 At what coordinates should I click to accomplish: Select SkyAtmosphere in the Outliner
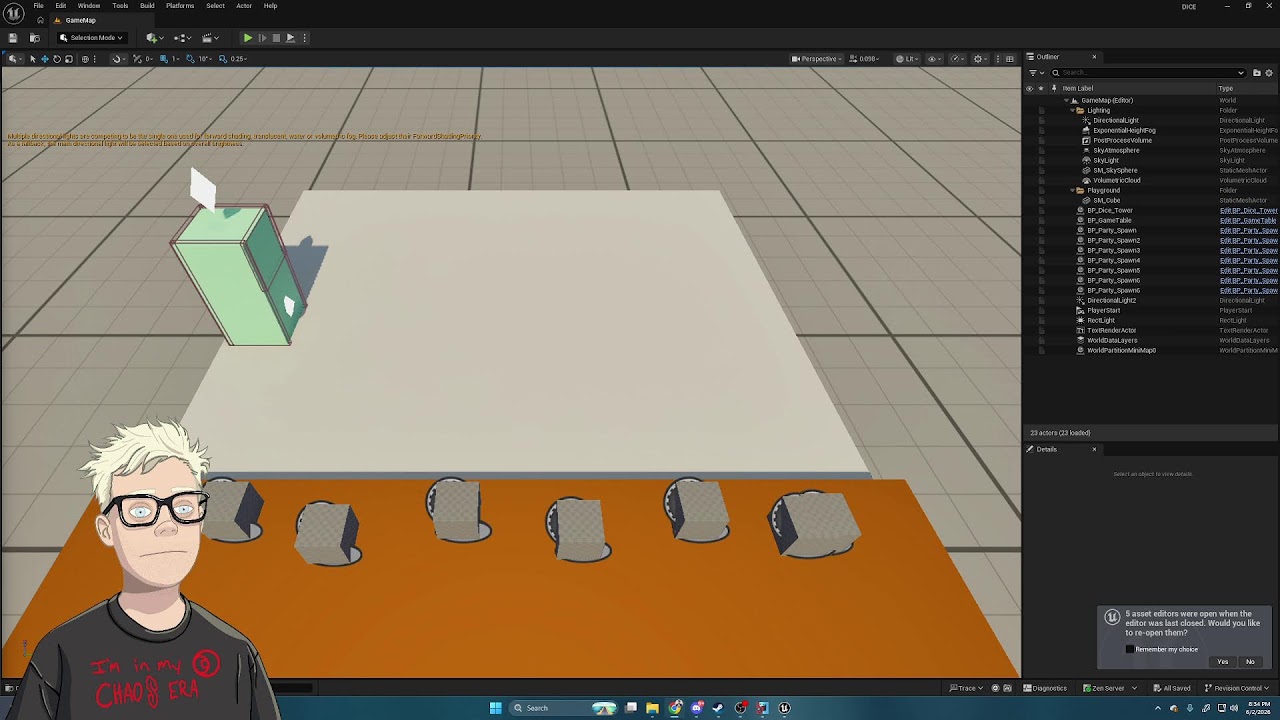pyautogui.click(x=1116, y=150)
